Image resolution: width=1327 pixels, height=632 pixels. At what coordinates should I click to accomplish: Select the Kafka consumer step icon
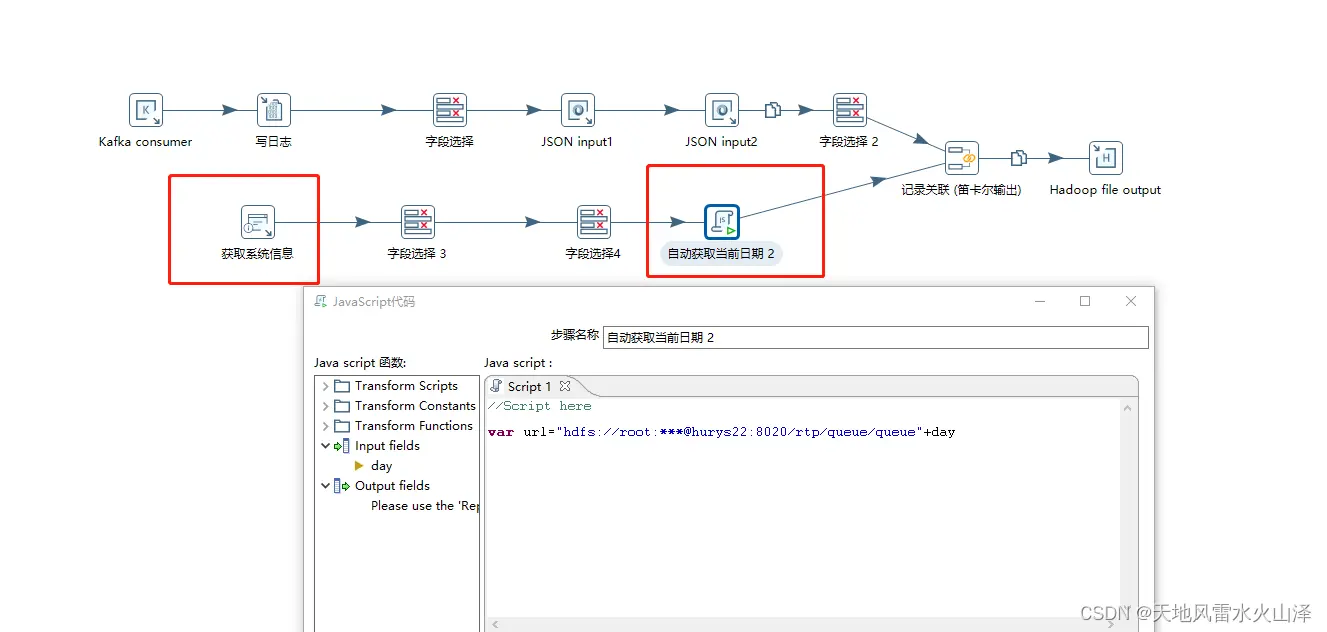click(145, 110)
